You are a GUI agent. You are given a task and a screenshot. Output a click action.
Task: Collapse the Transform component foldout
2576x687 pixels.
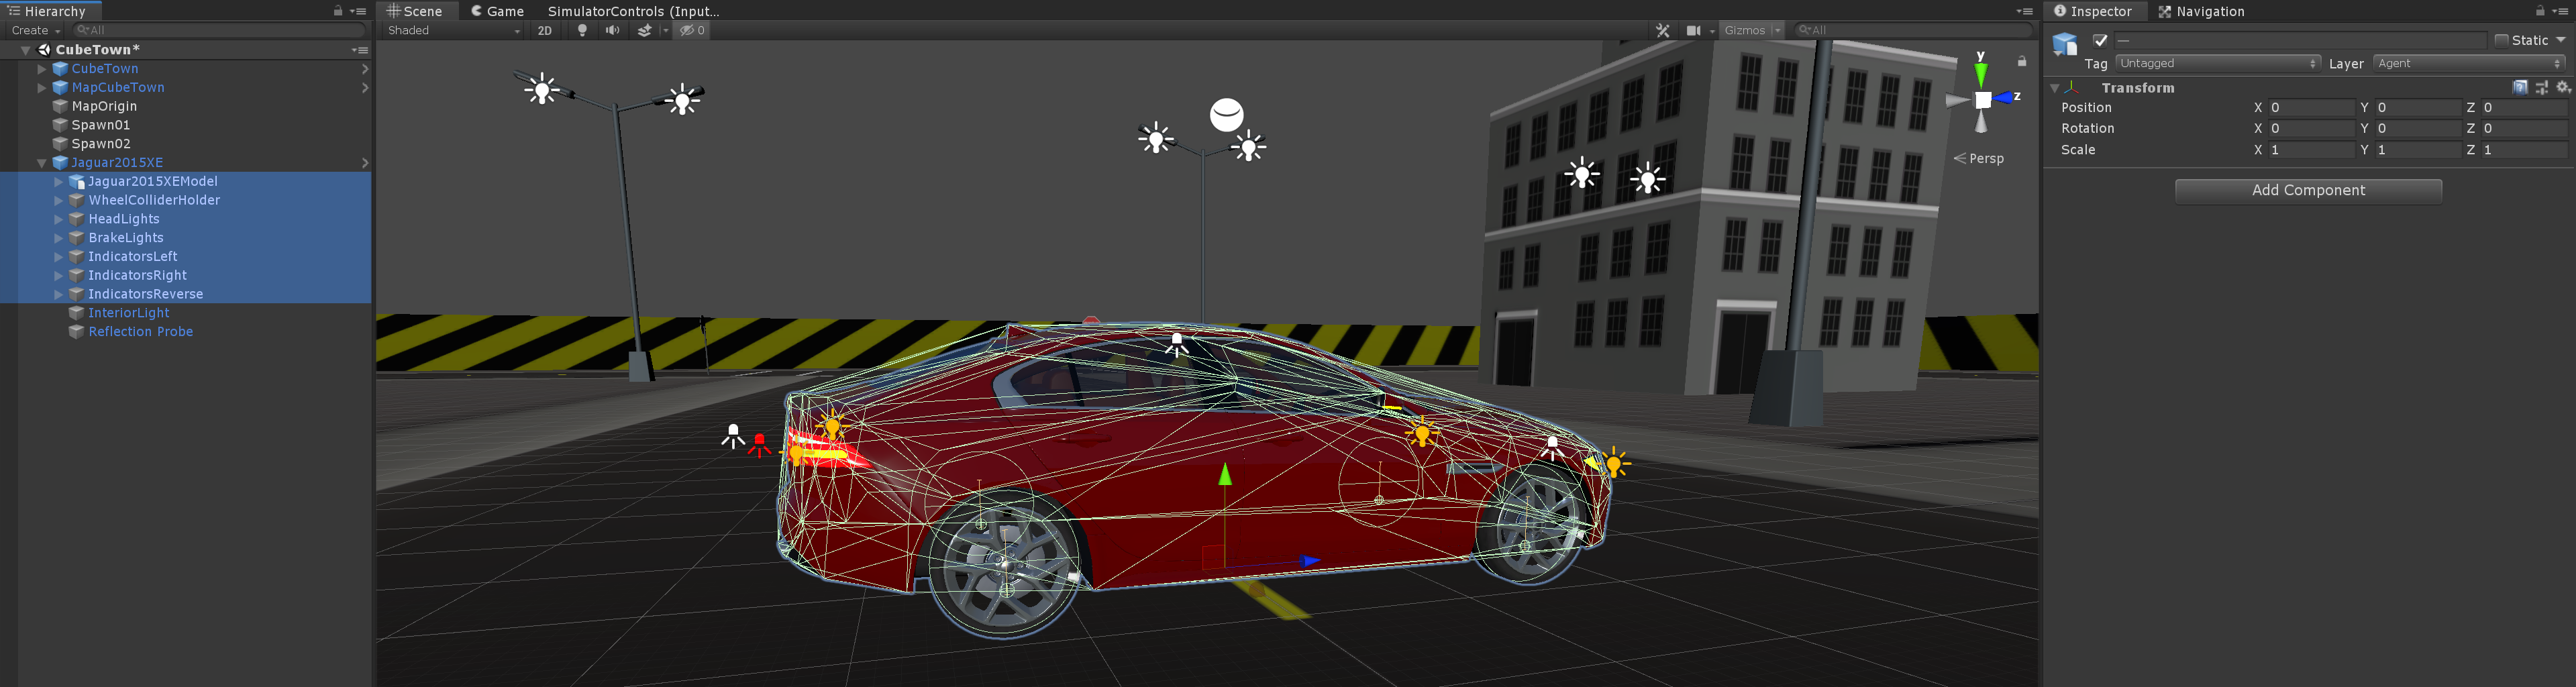(2054, 88)
